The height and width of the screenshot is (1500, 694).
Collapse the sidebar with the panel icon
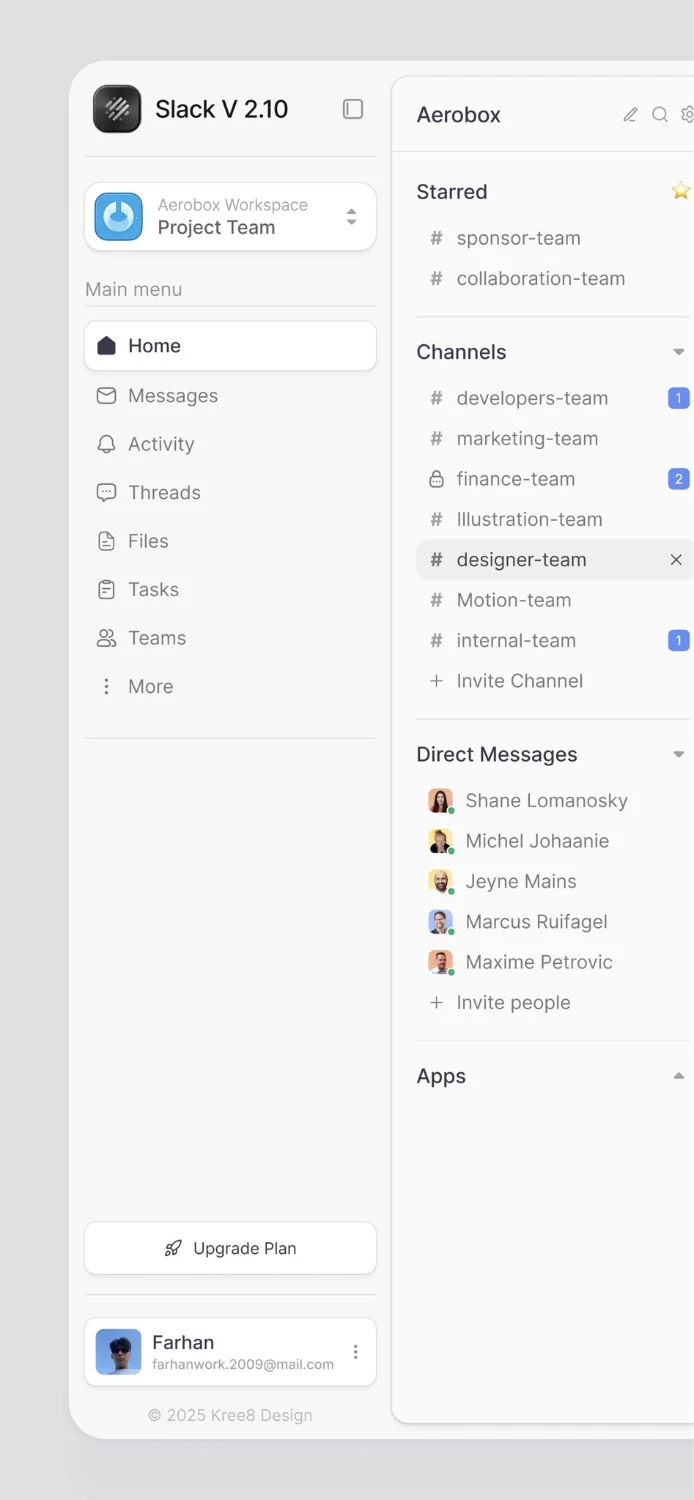[353, 109]
